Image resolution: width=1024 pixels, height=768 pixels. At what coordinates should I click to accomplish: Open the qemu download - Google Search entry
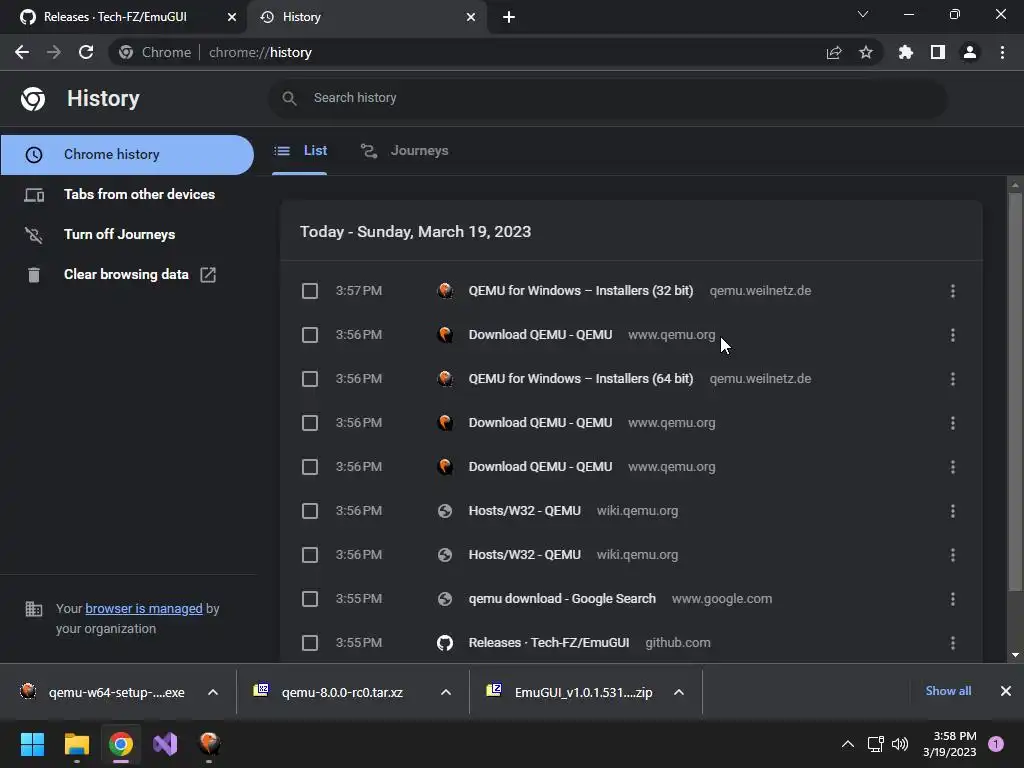[562, 599]
